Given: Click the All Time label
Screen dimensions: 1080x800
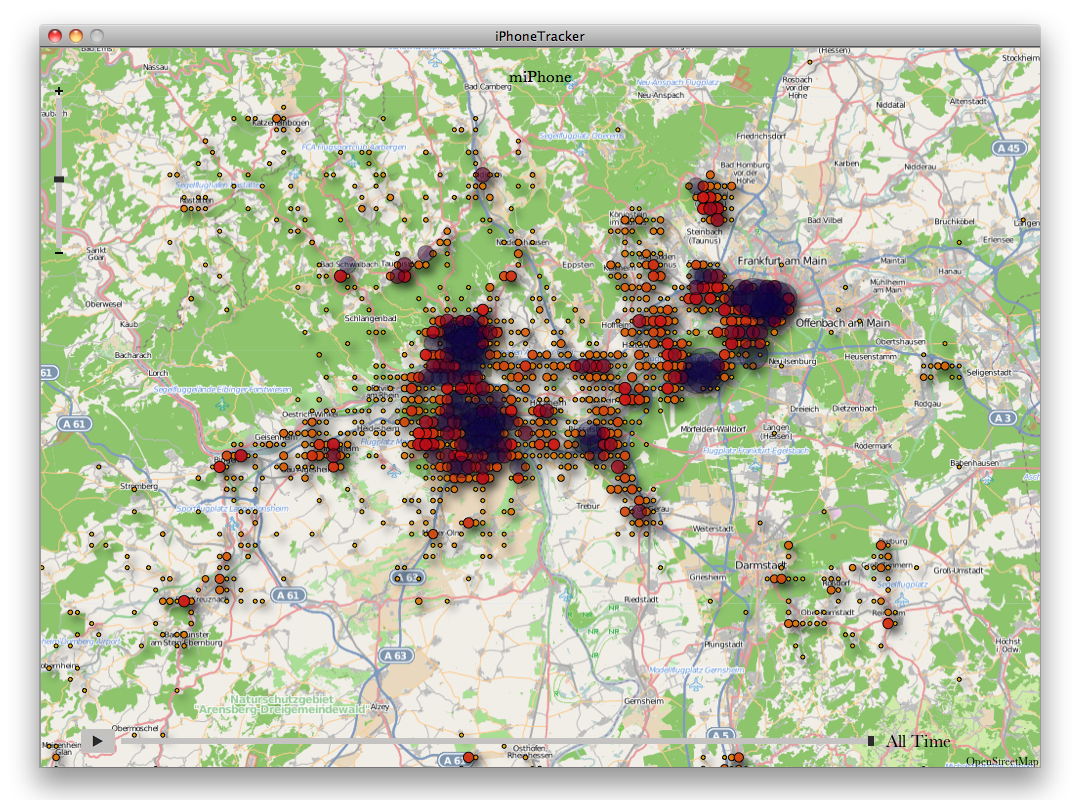Looking at the screenshot, I should point(917,741).
